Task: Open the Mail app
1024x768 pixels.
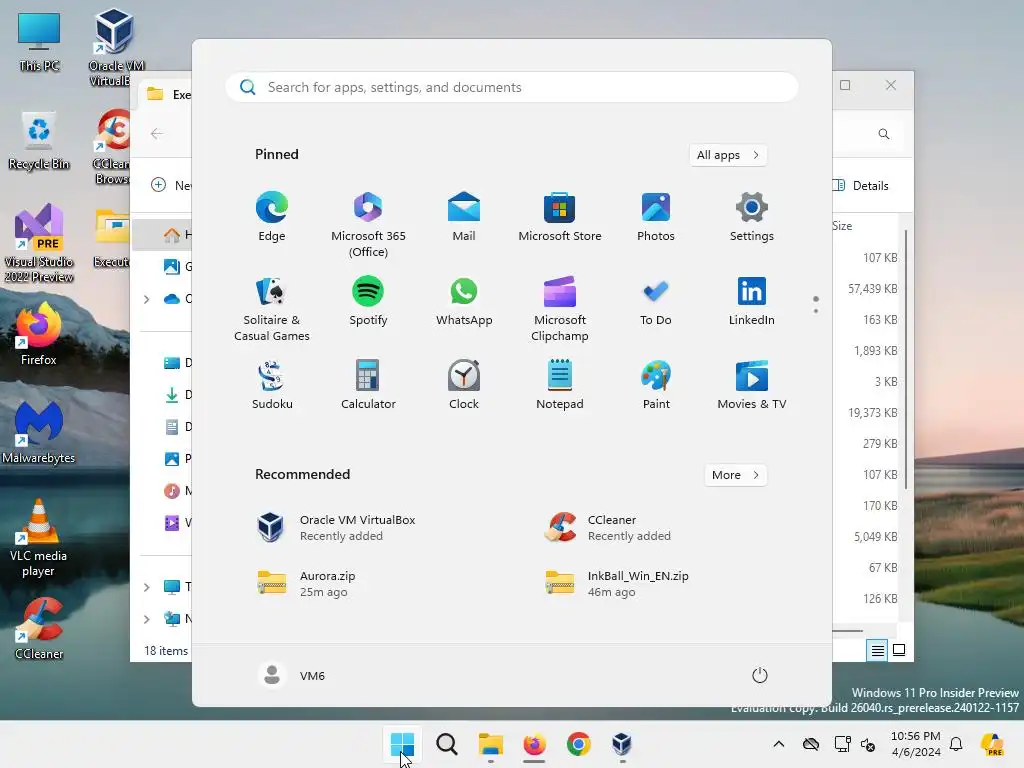Action: tap(464, 217)
